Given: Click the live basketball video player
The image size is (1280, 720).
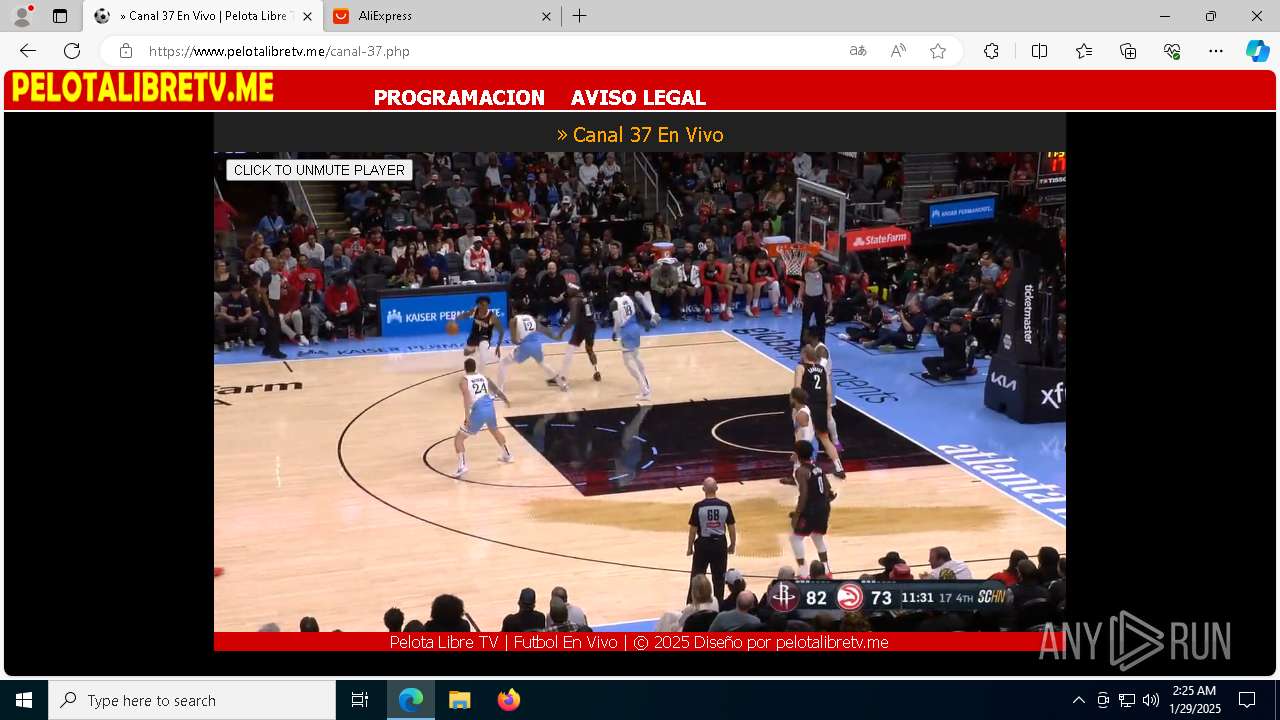Looking at the screenshot, I should 640,392.
